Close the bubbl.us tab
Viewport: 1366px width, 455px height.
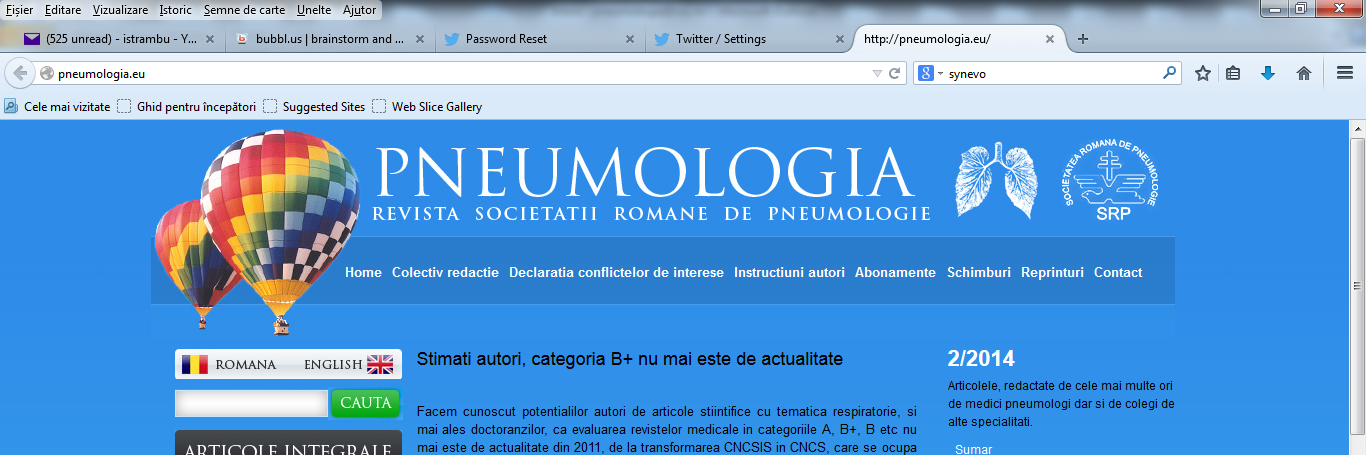[x=418, y=39]
